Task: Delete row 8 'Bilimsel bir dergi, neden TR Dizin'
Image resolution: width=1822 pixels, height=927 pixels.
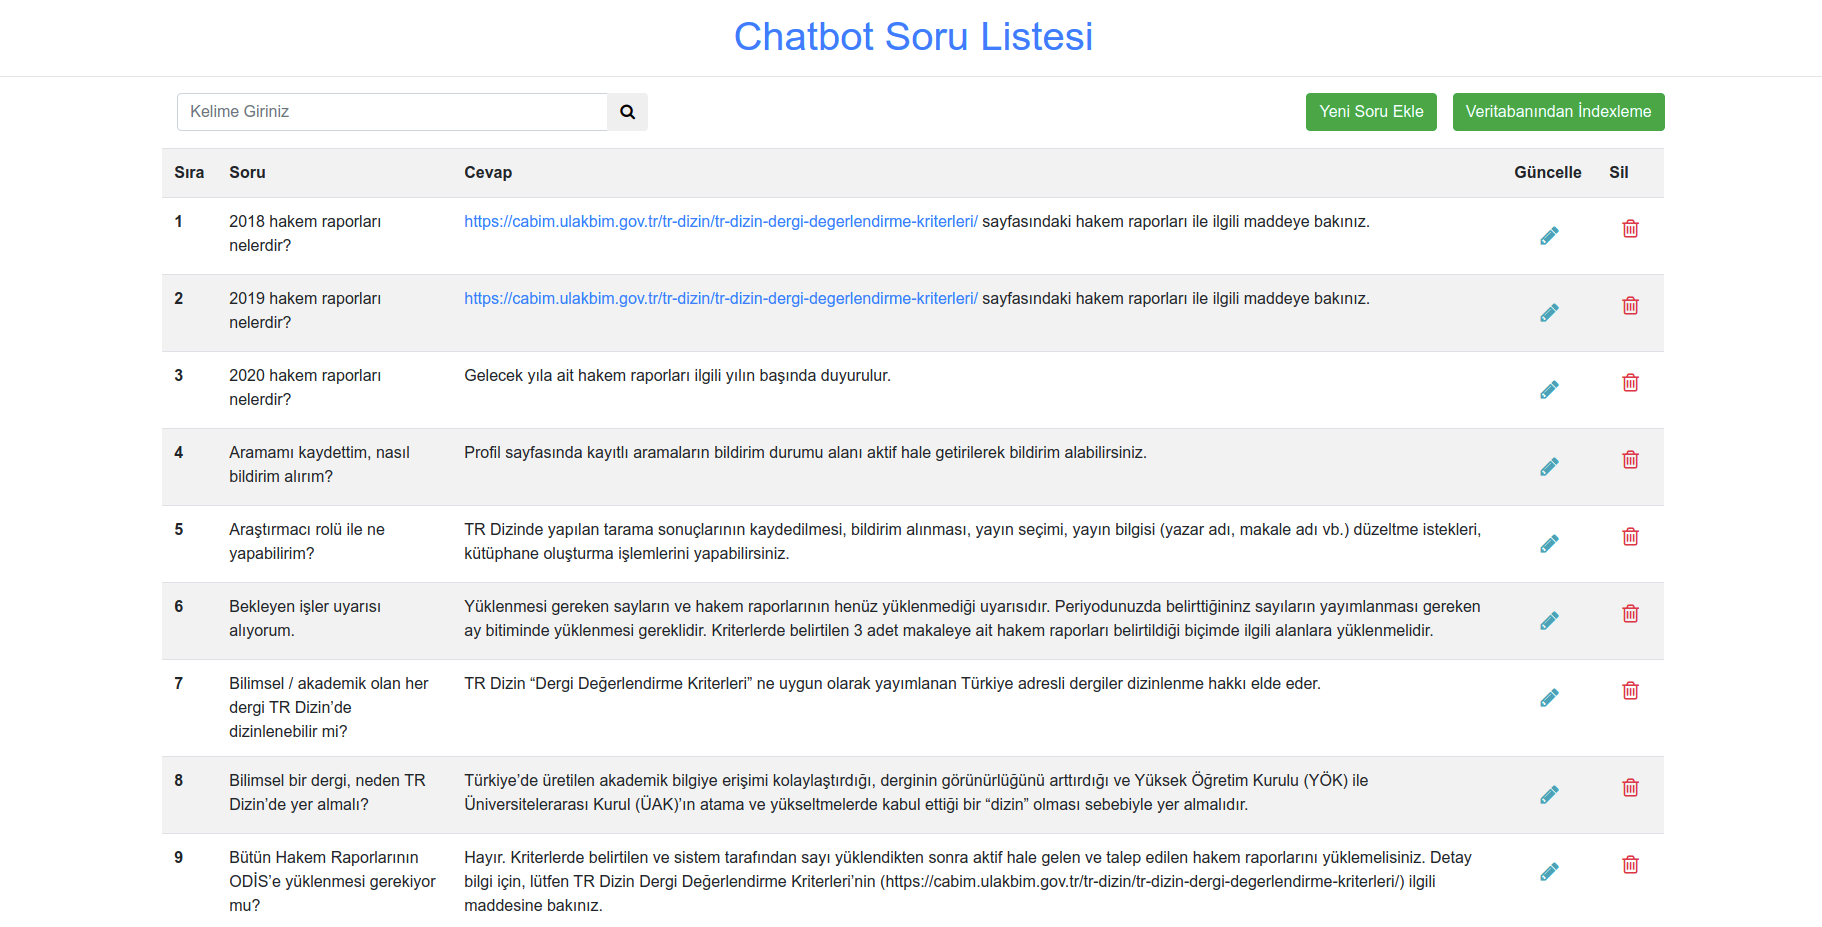Action: pos(1630,788)
